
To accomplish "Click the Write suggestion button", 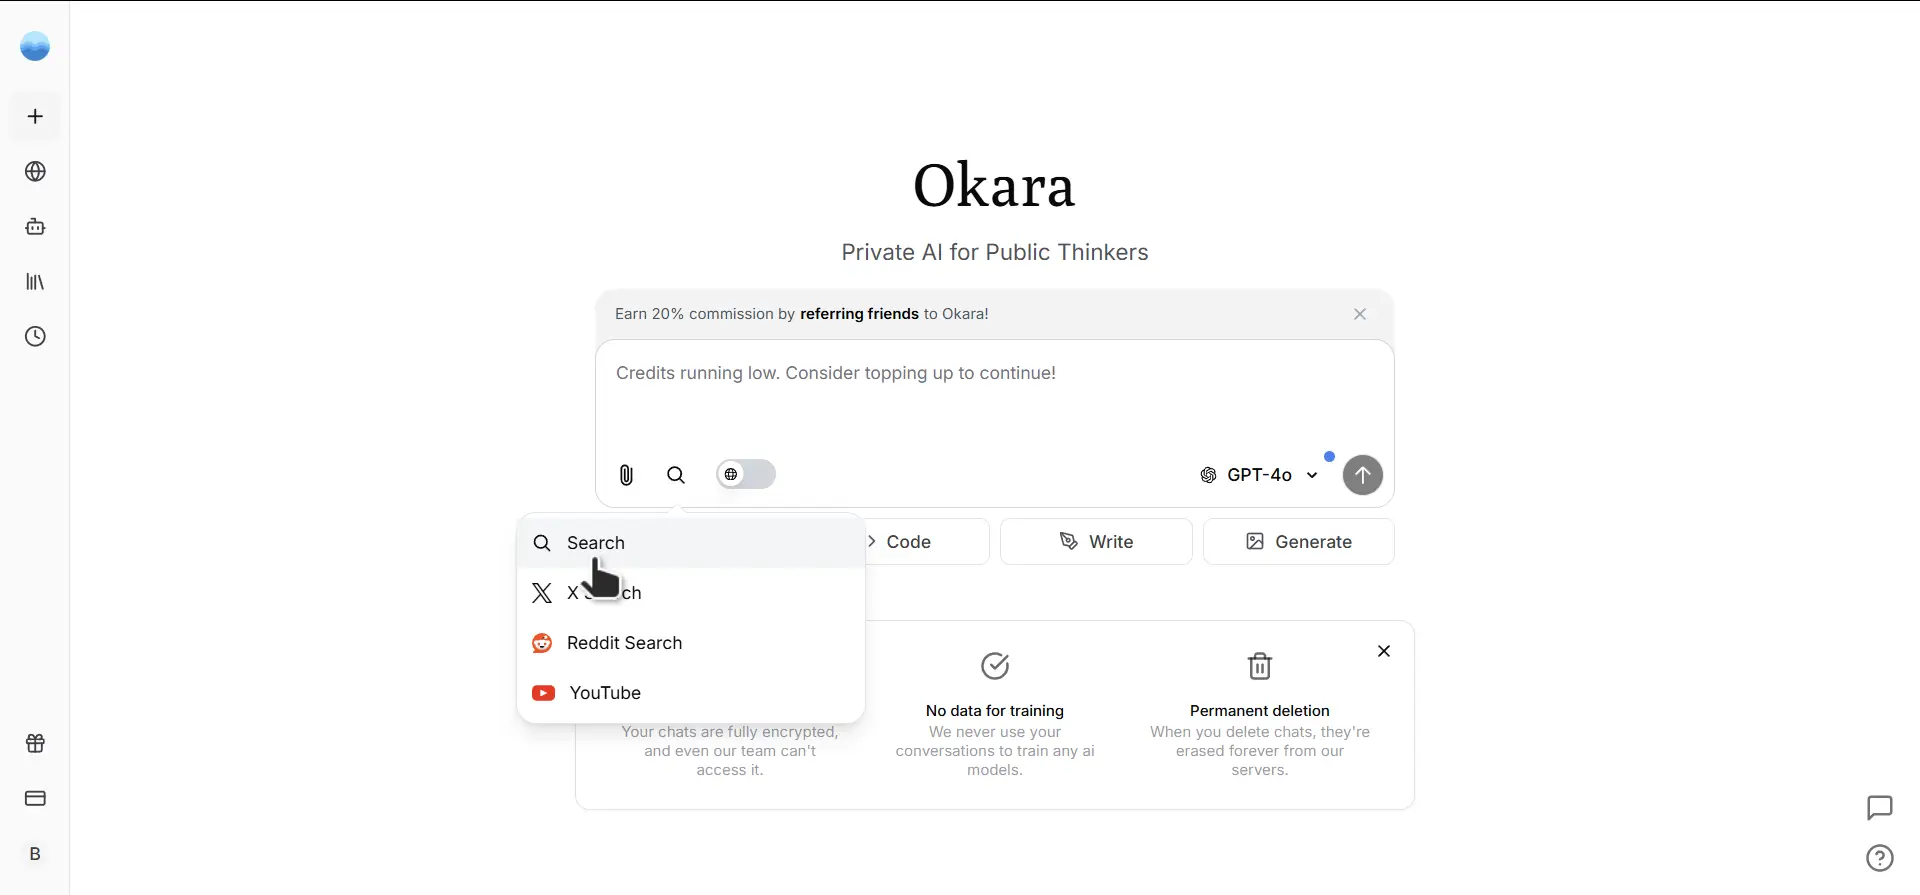I will [x=1096, y=542].
